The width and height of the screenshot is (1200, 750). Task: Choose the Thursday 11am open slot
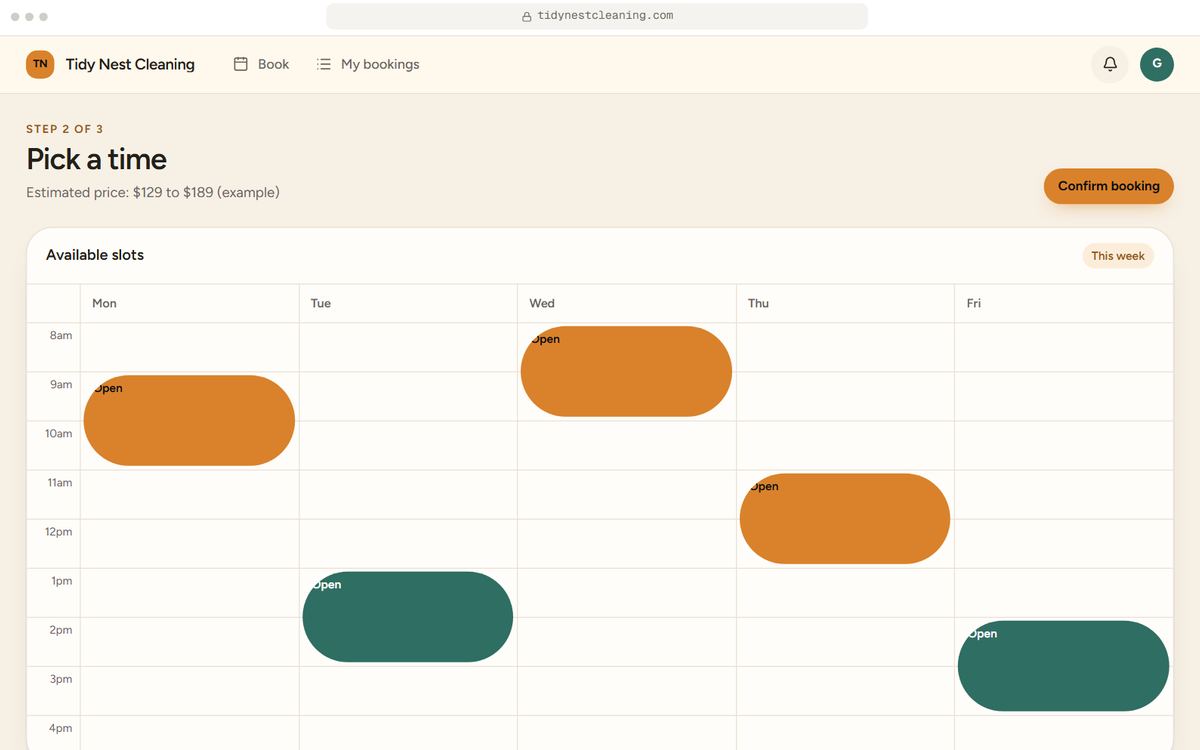coord(845,518)
